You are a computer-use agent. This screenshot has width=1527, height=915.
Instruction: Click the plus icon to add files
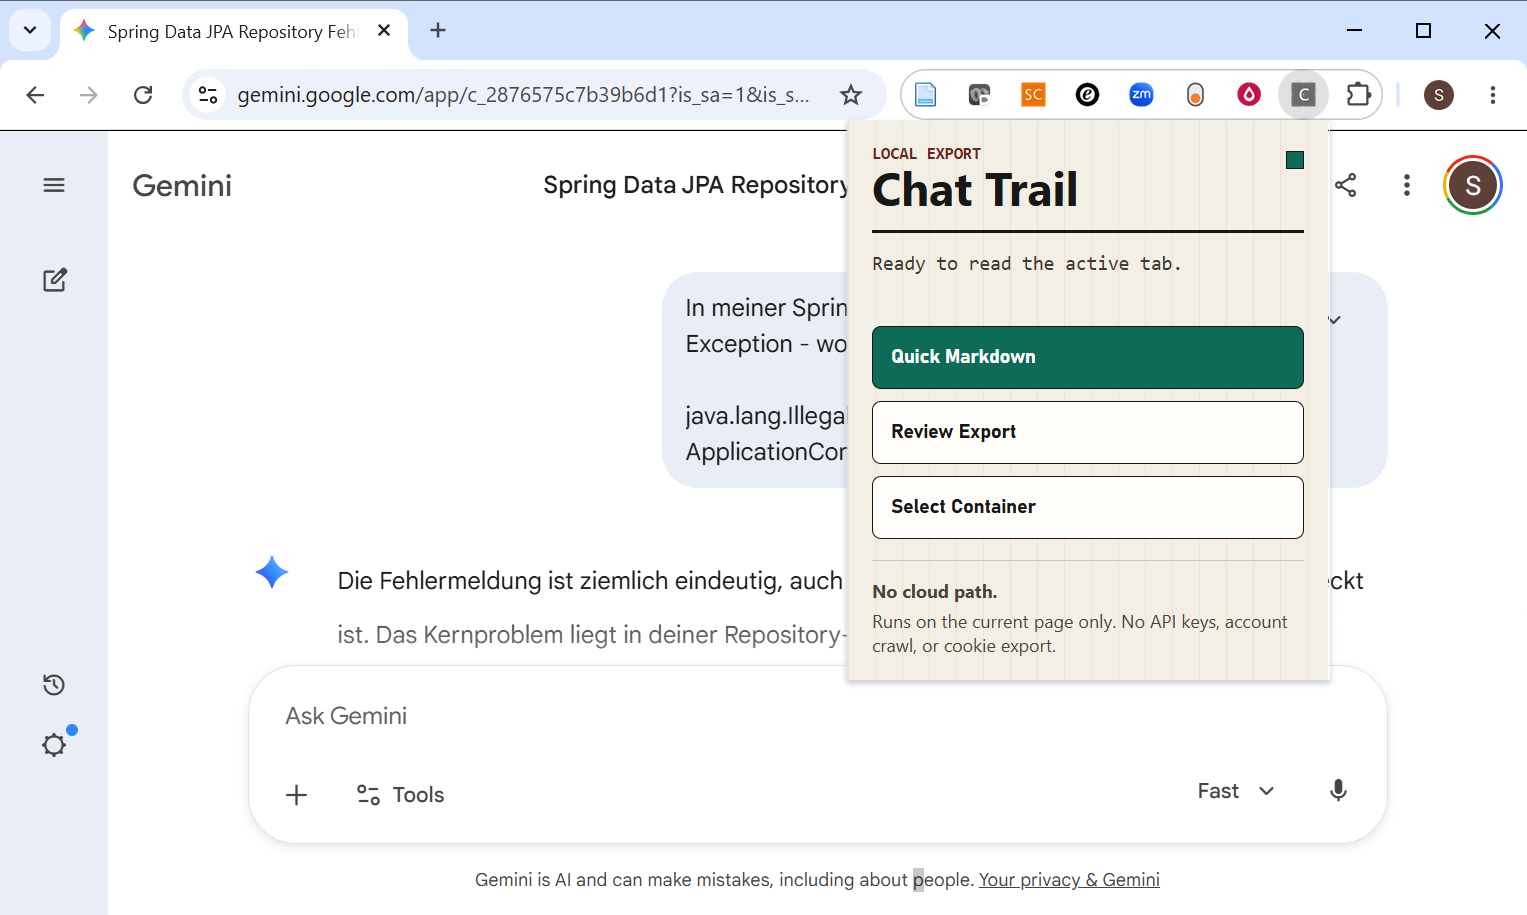coord(297,795)
